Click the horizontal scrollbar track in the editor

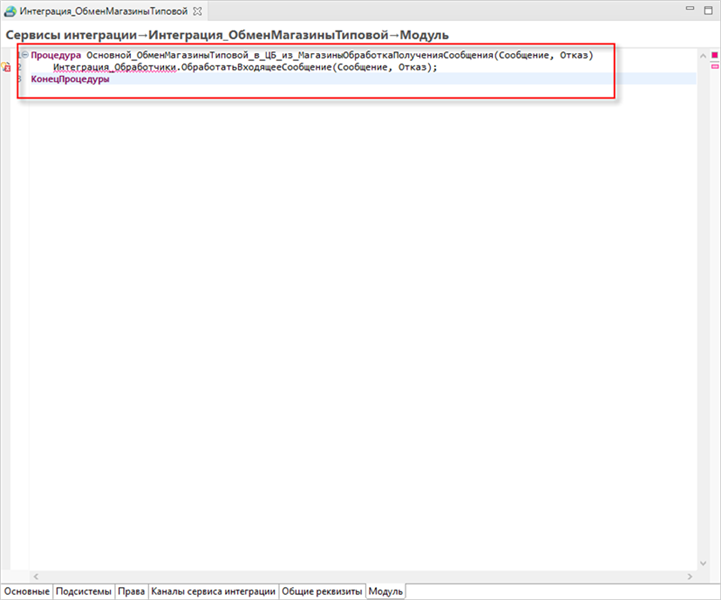pyautogui.click(x=360, y=575)
